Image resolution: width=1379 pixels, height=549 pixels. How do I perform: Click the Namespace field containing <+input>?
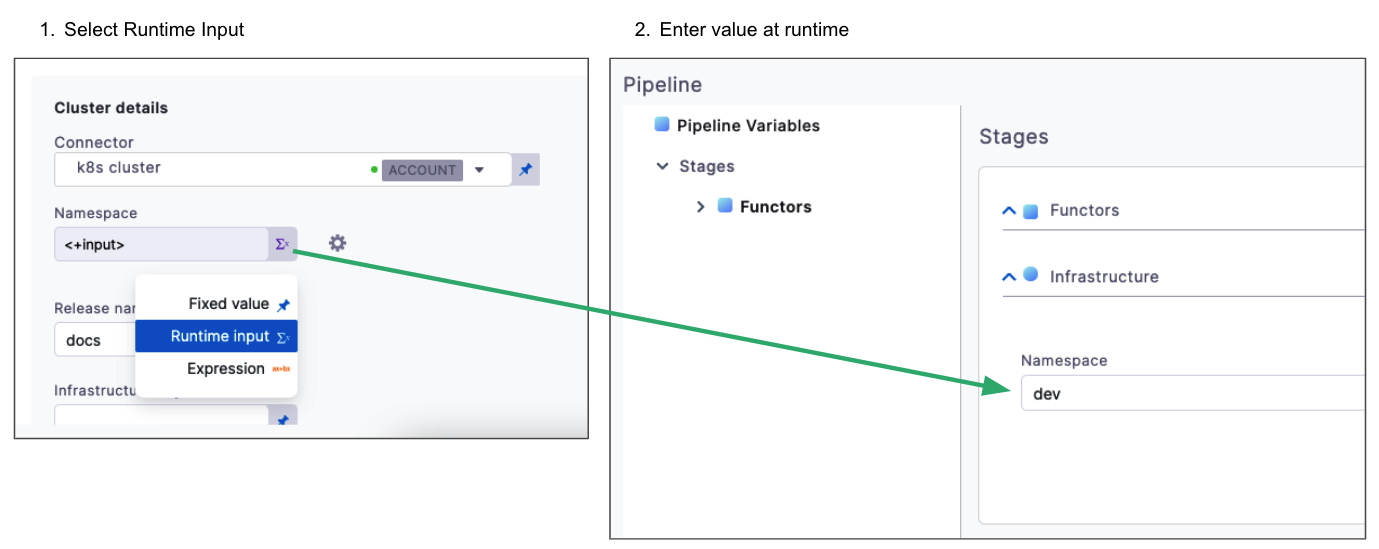coord(160,244)
